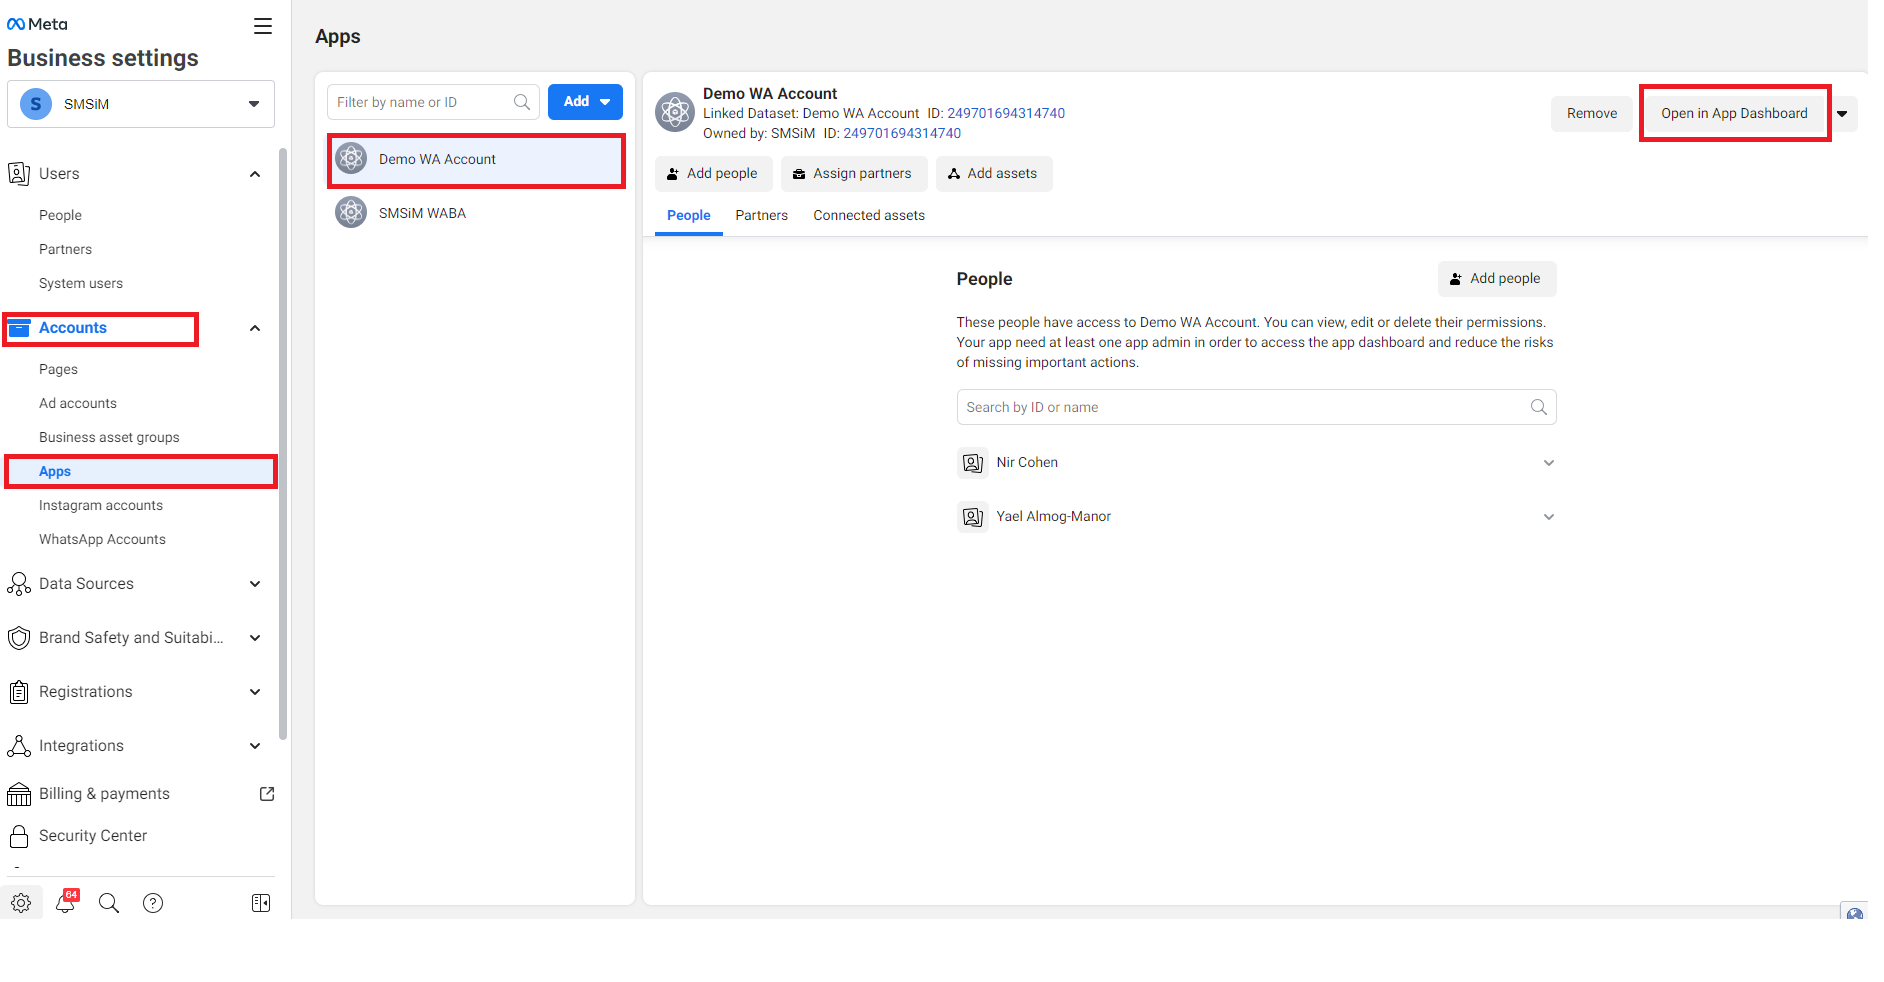Click the Users section icon
Screen dimensions: 1884x982
19,174
